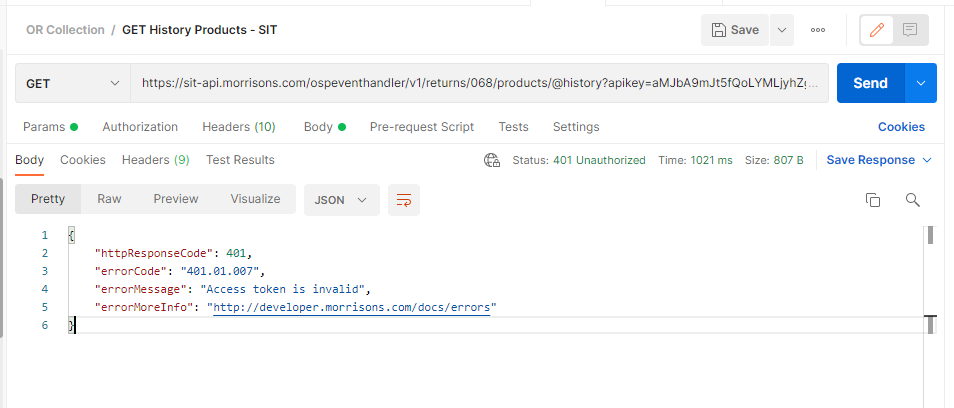Select the Pretty view
Screen dimensions: 954x408
pos(48,199)
